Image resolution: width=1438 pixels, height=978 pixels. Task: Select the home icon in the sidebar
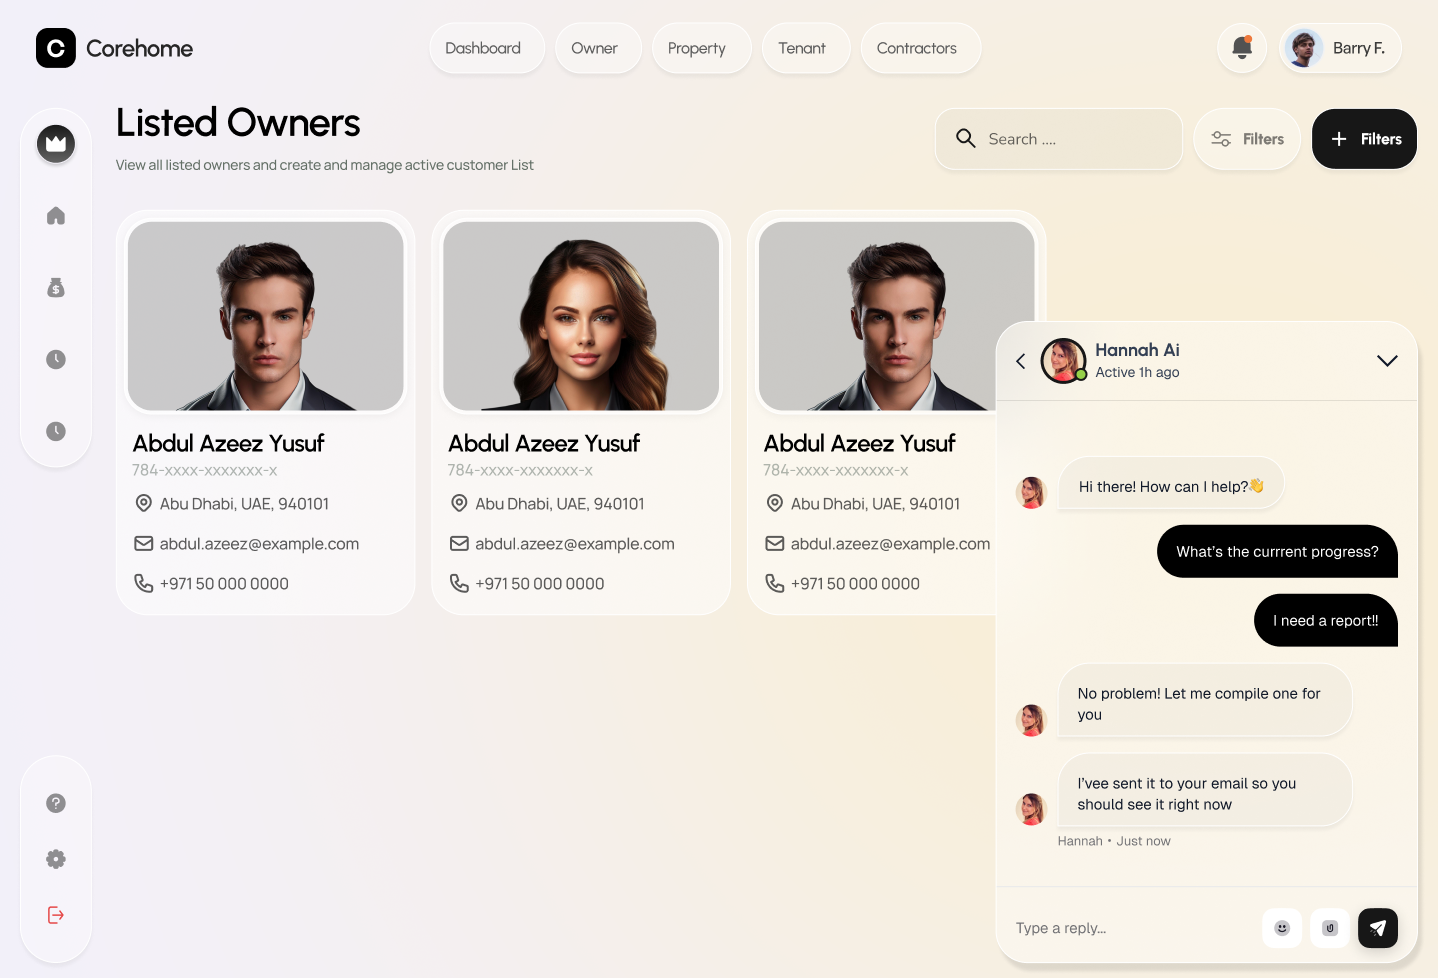(x=56, y=216)
